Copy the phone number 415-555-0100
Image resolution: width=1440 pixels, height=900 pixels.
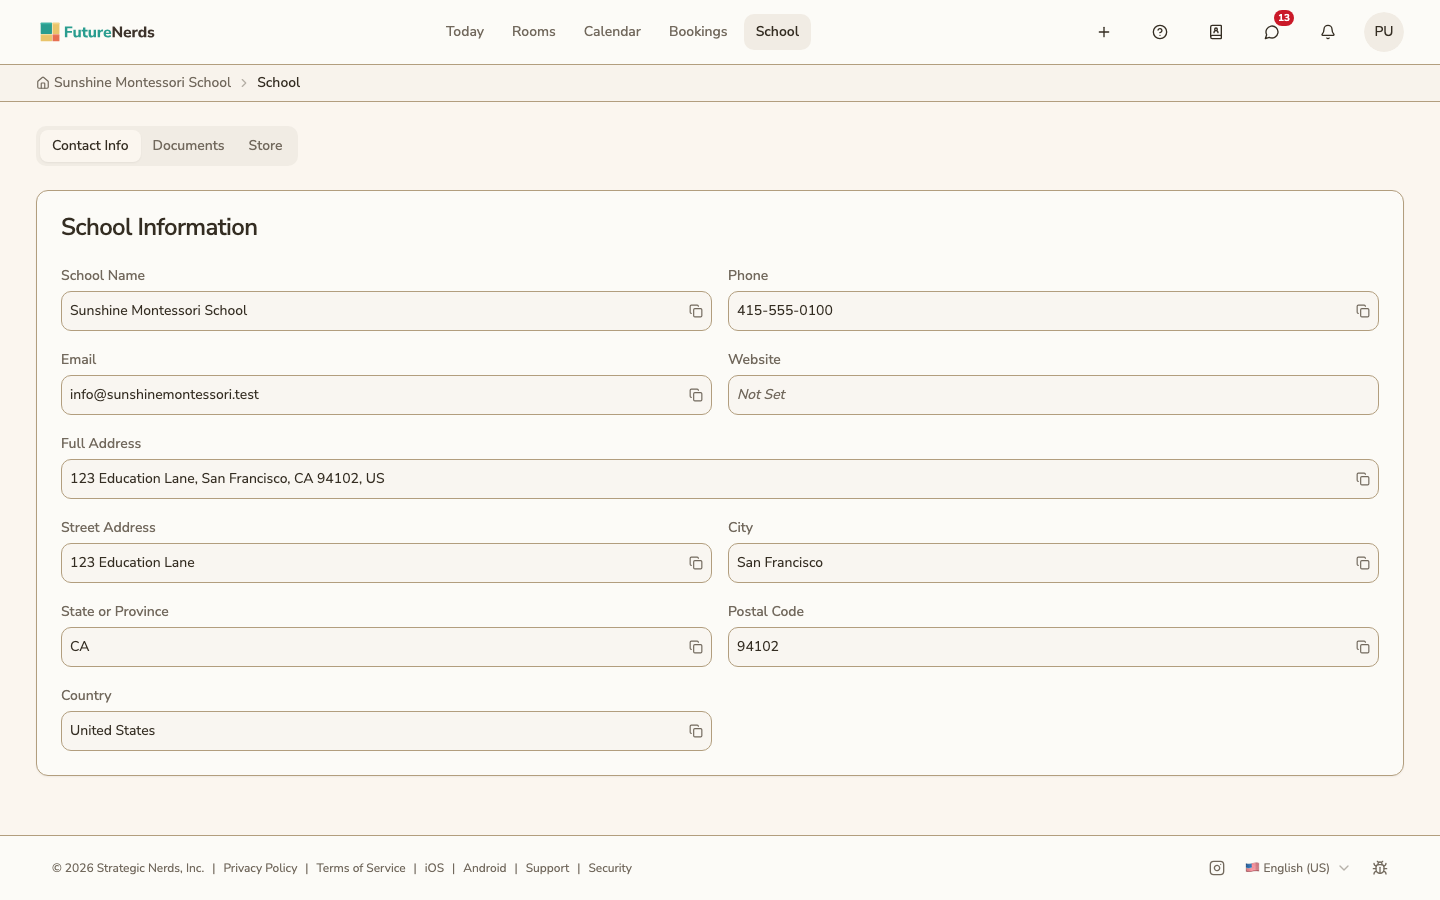(1363, 311)
